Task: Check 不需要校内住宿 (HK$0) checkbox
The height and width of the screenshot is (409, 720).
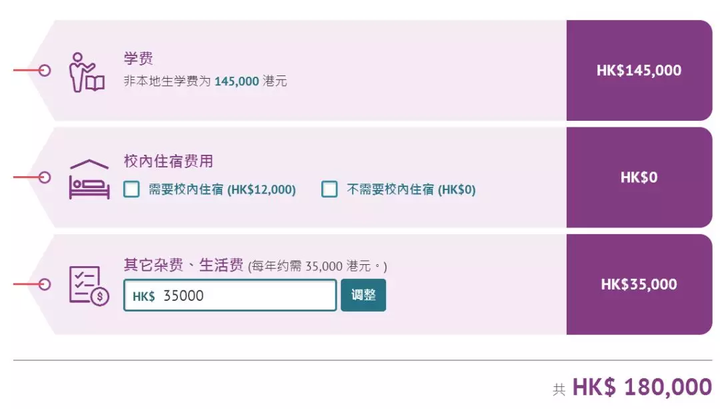Action: coord(329,189)
